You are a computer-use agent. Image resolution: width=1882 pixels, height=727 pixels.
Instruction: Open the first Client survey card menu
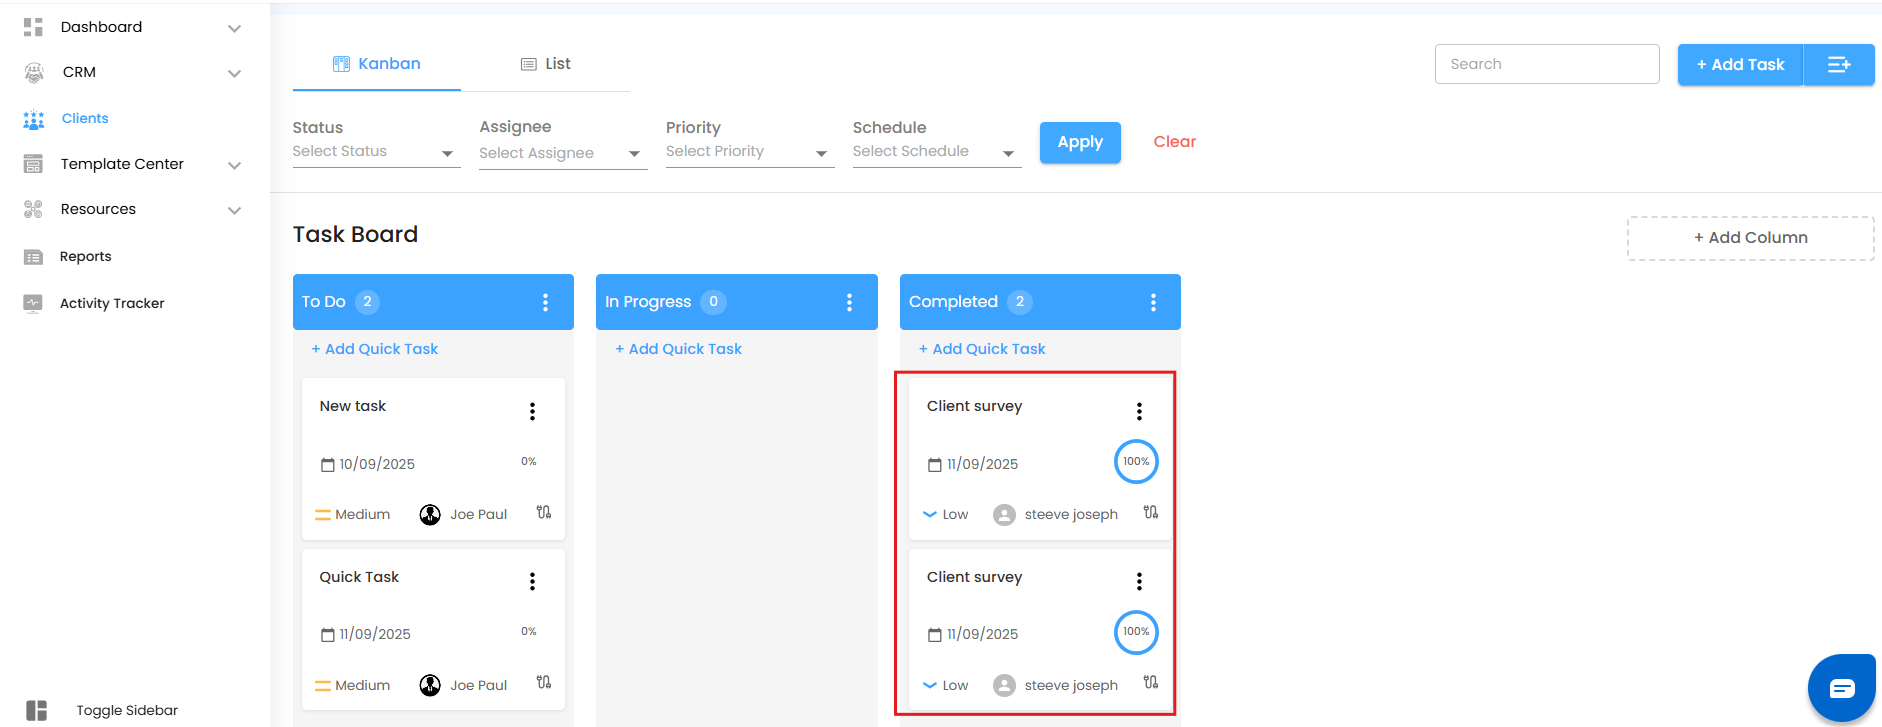(x=1139, y=411)
